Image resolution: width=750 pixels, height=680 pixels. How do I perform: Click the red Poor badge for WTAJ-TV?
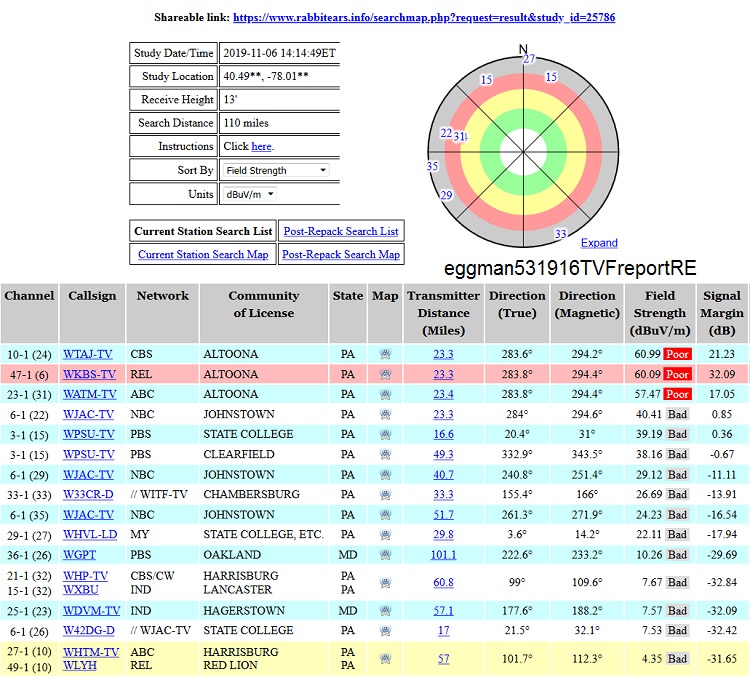678,354
